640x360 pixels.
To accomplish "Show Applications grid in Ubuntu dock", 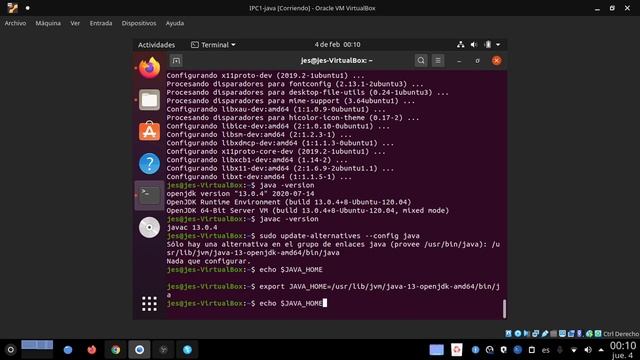I will pyautogui.click(x=149, y=304).
